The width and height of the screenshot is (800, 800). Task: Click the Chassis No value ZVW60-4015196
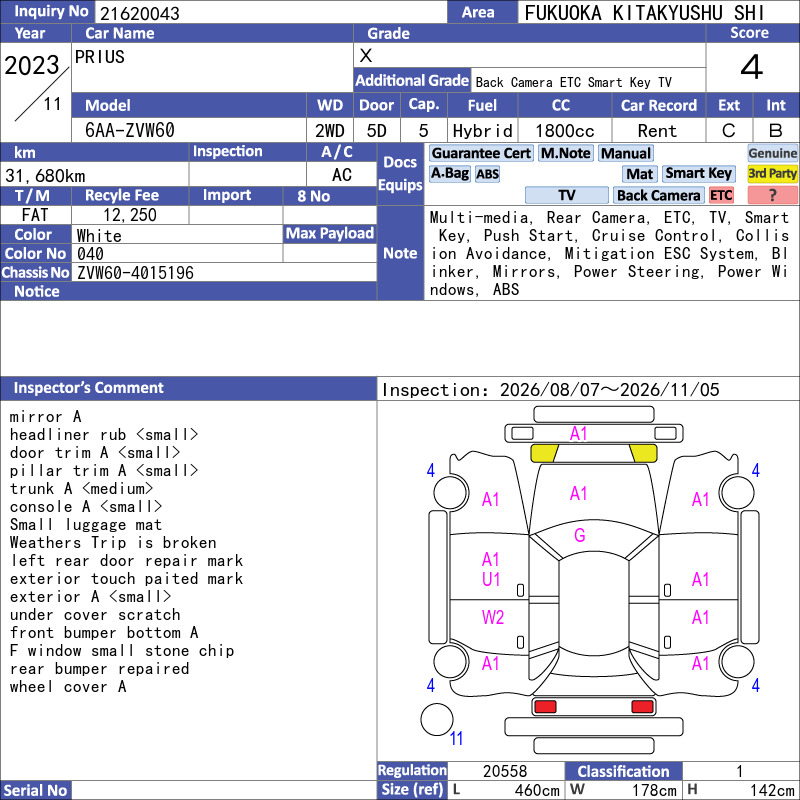click(135, 273)
